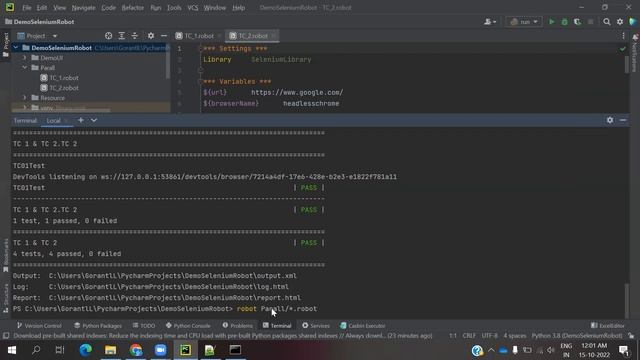
Task: Open the VCS menu
Action: tap(193, 8)
